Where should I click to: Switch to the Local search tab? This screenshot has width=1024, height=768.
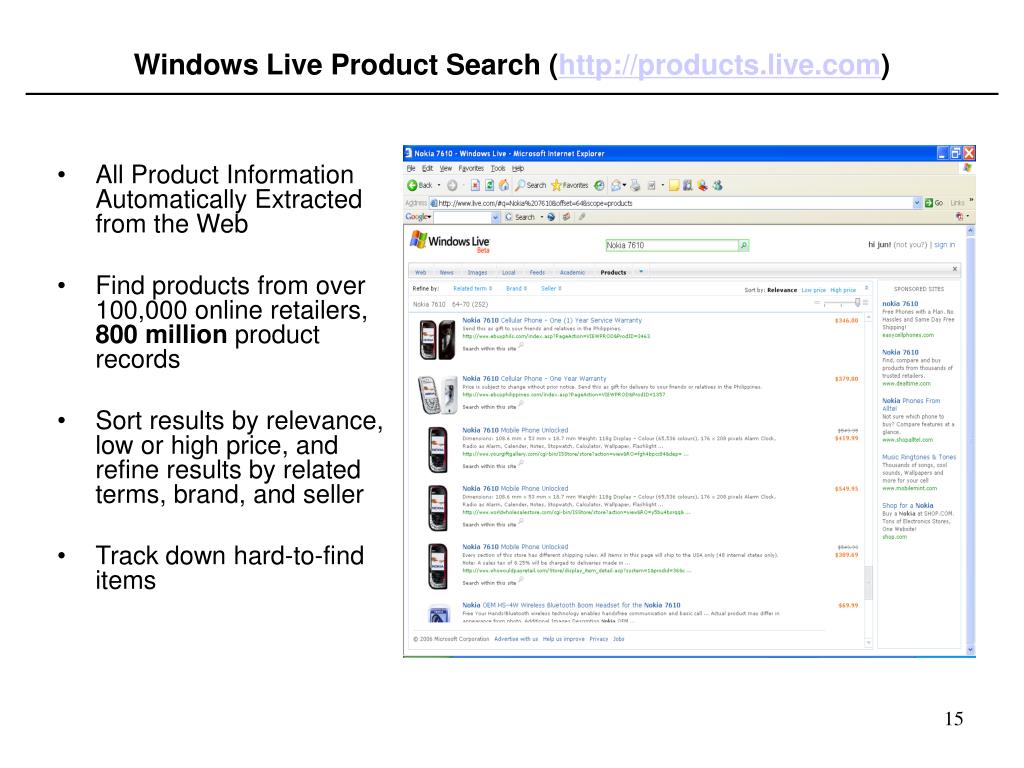pyautogui.click(x=509, y=272)
